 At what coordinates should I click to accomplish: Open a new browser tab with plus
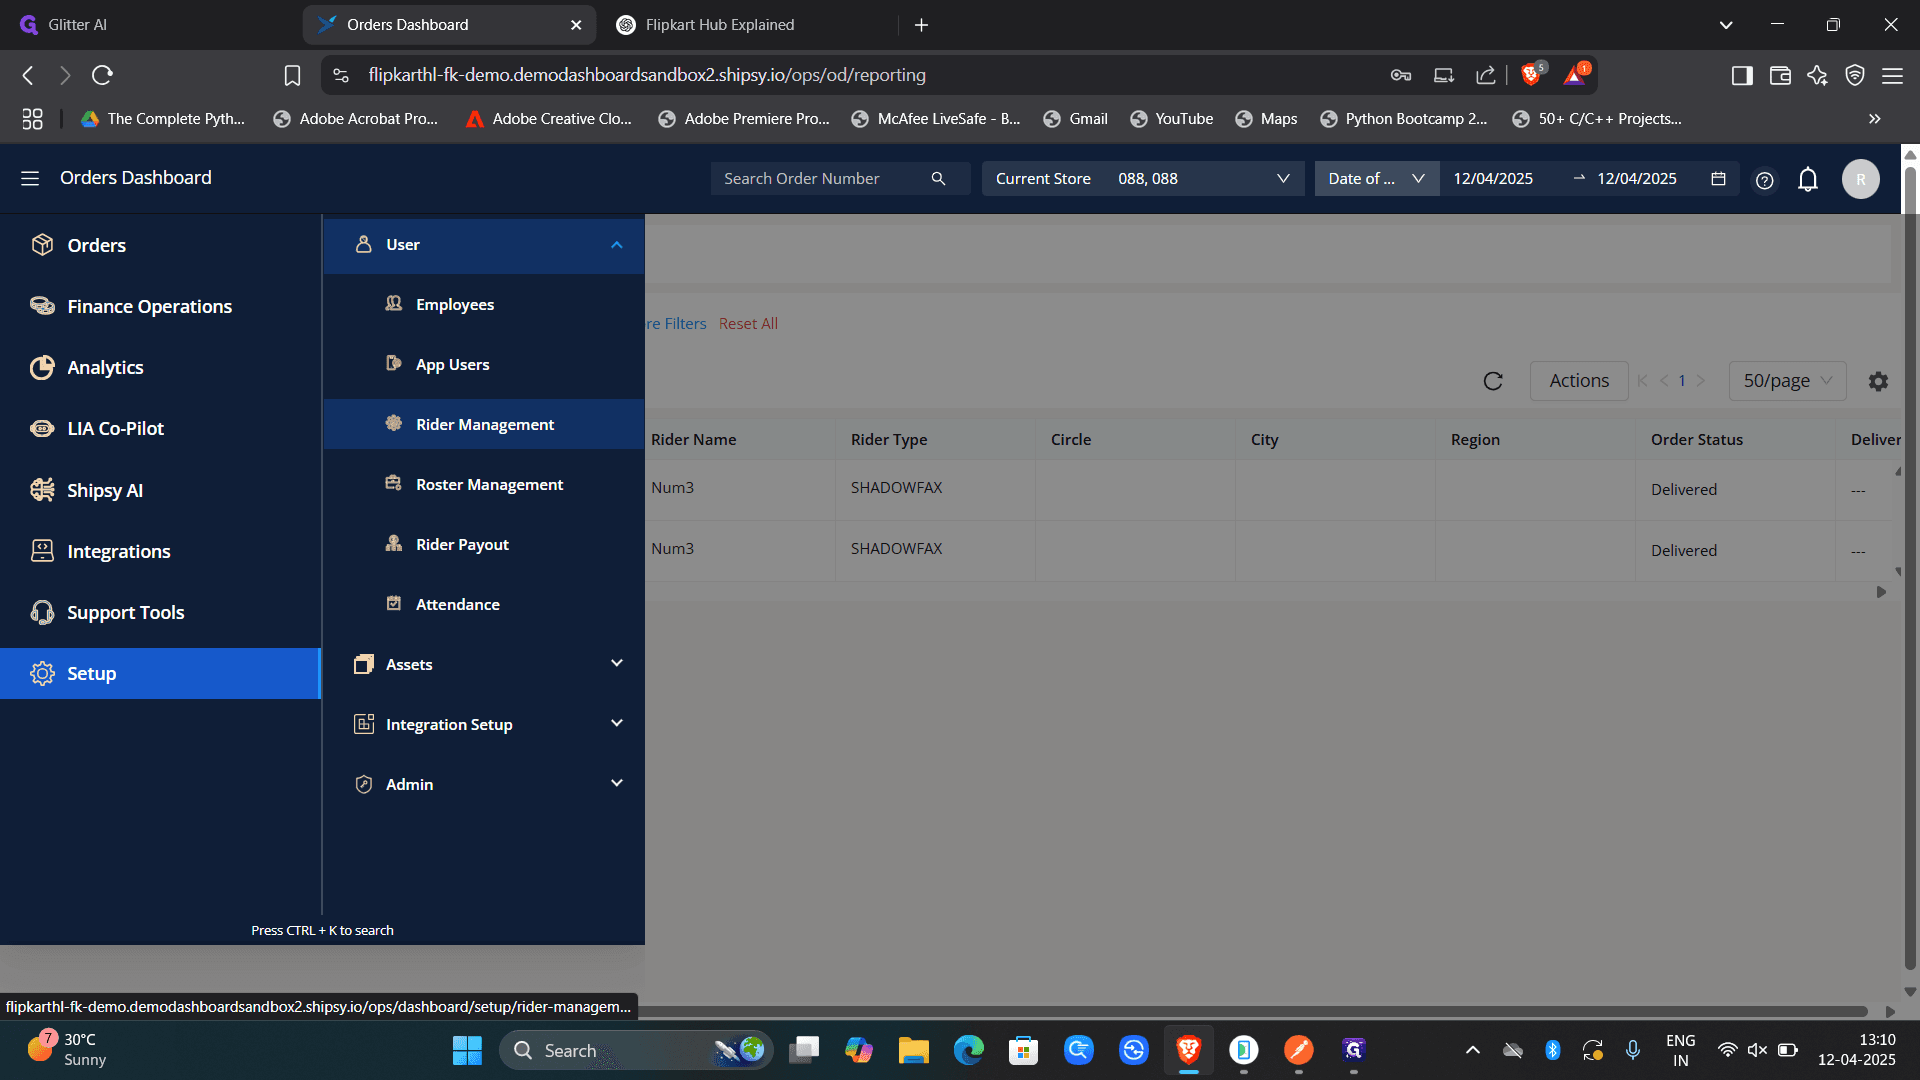(921, 25)
